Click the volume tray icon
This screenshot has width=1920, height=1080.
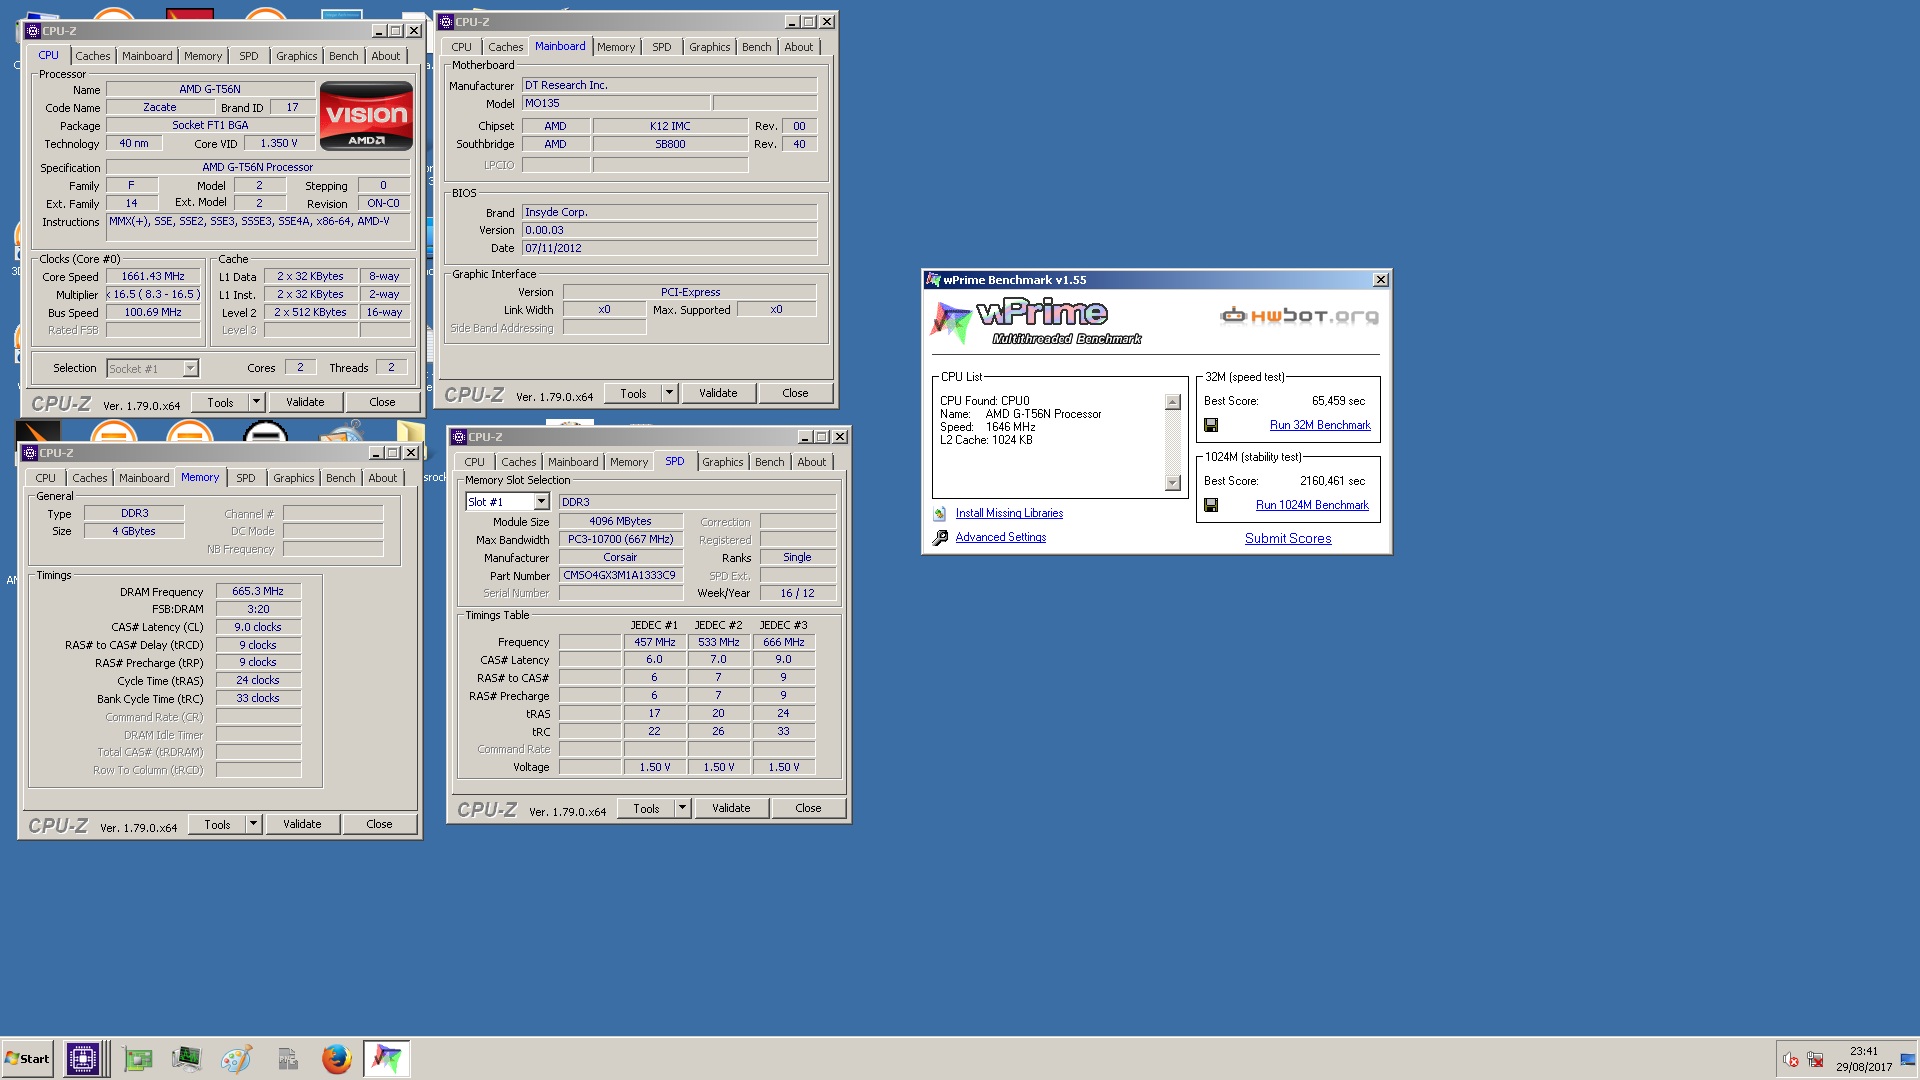(x=1790, y=1060)
